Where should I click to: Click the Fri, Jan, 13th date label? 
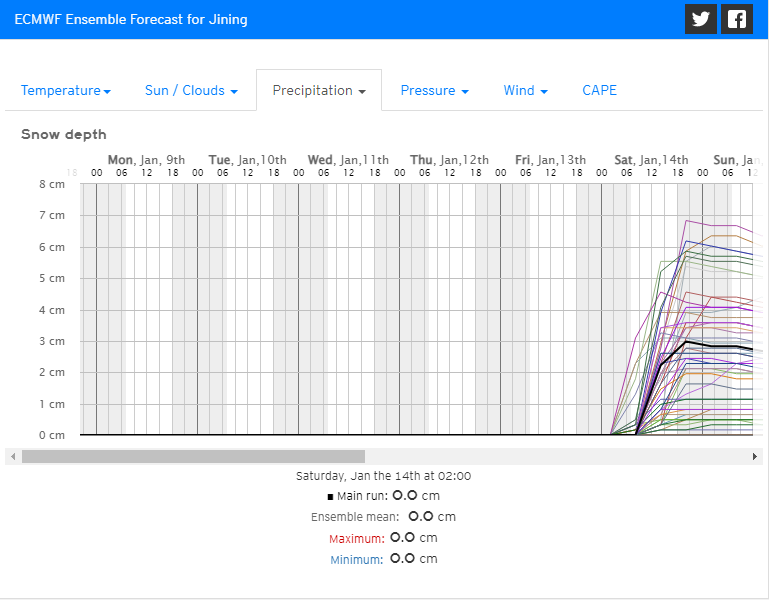[x=551, y=160]
